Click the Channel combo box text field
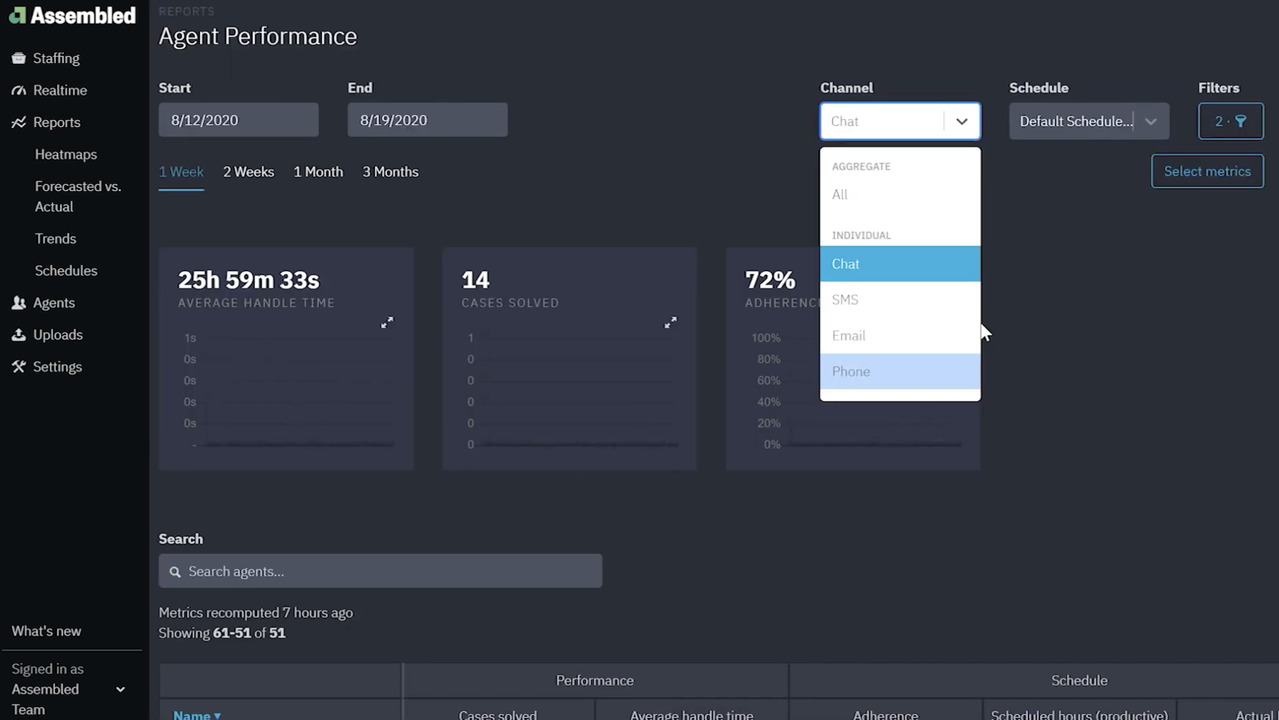The image size is (1279, 720). (882, 121)
